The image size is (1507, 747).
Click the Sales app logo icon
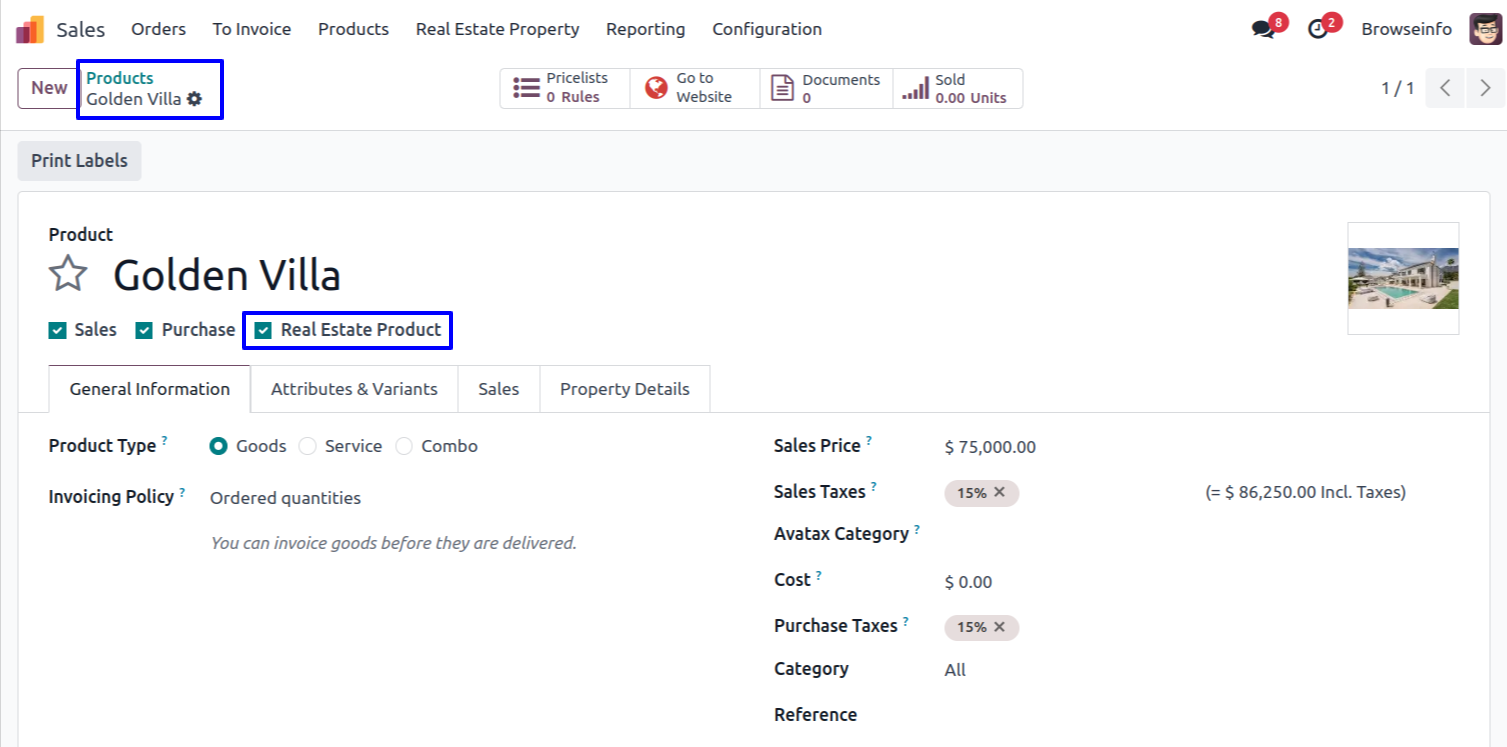click(30, 30)
